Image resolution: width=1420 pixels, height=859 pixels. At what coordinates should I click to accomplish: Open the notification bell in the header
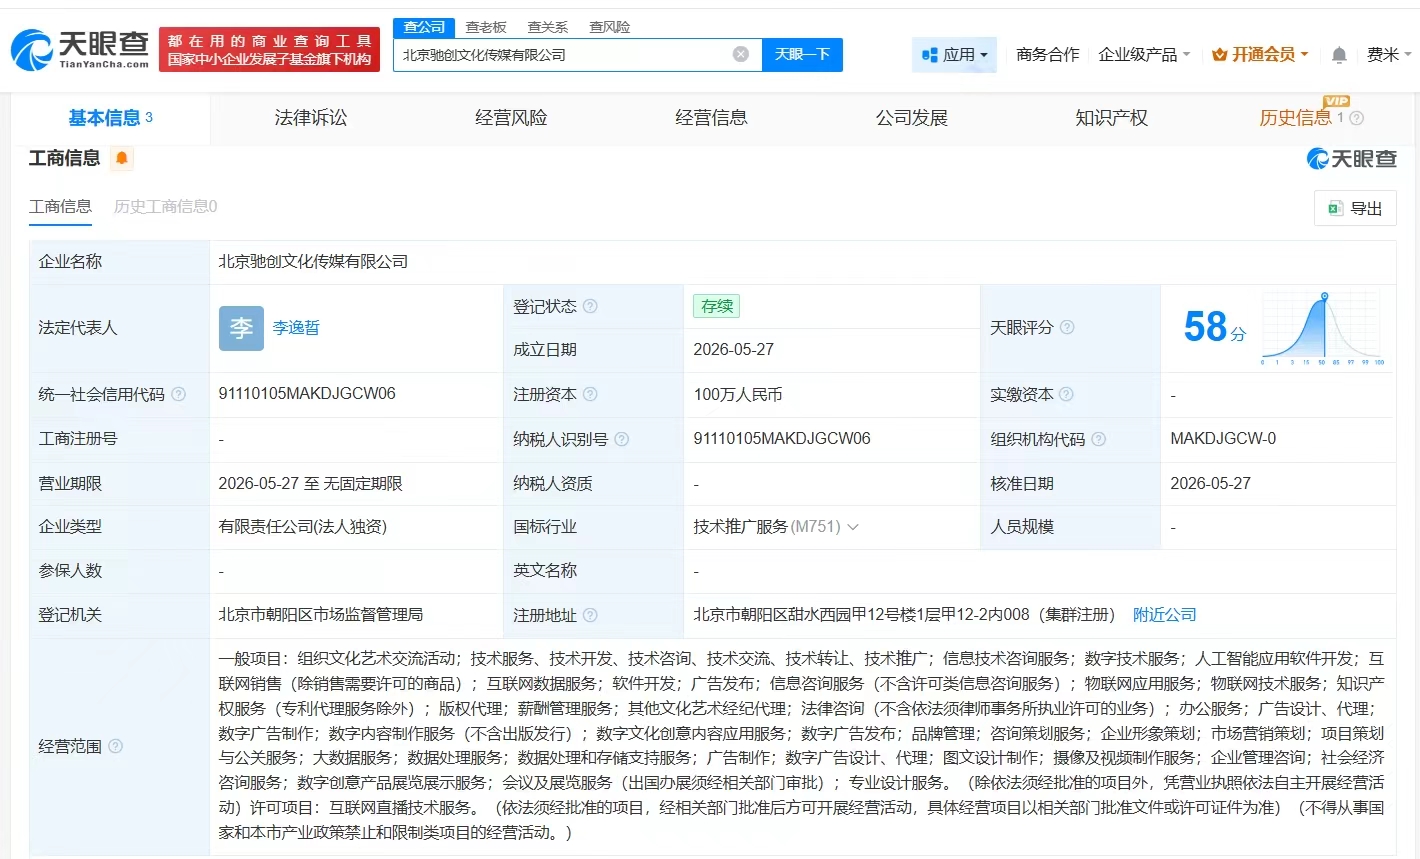pos(1339,55)
